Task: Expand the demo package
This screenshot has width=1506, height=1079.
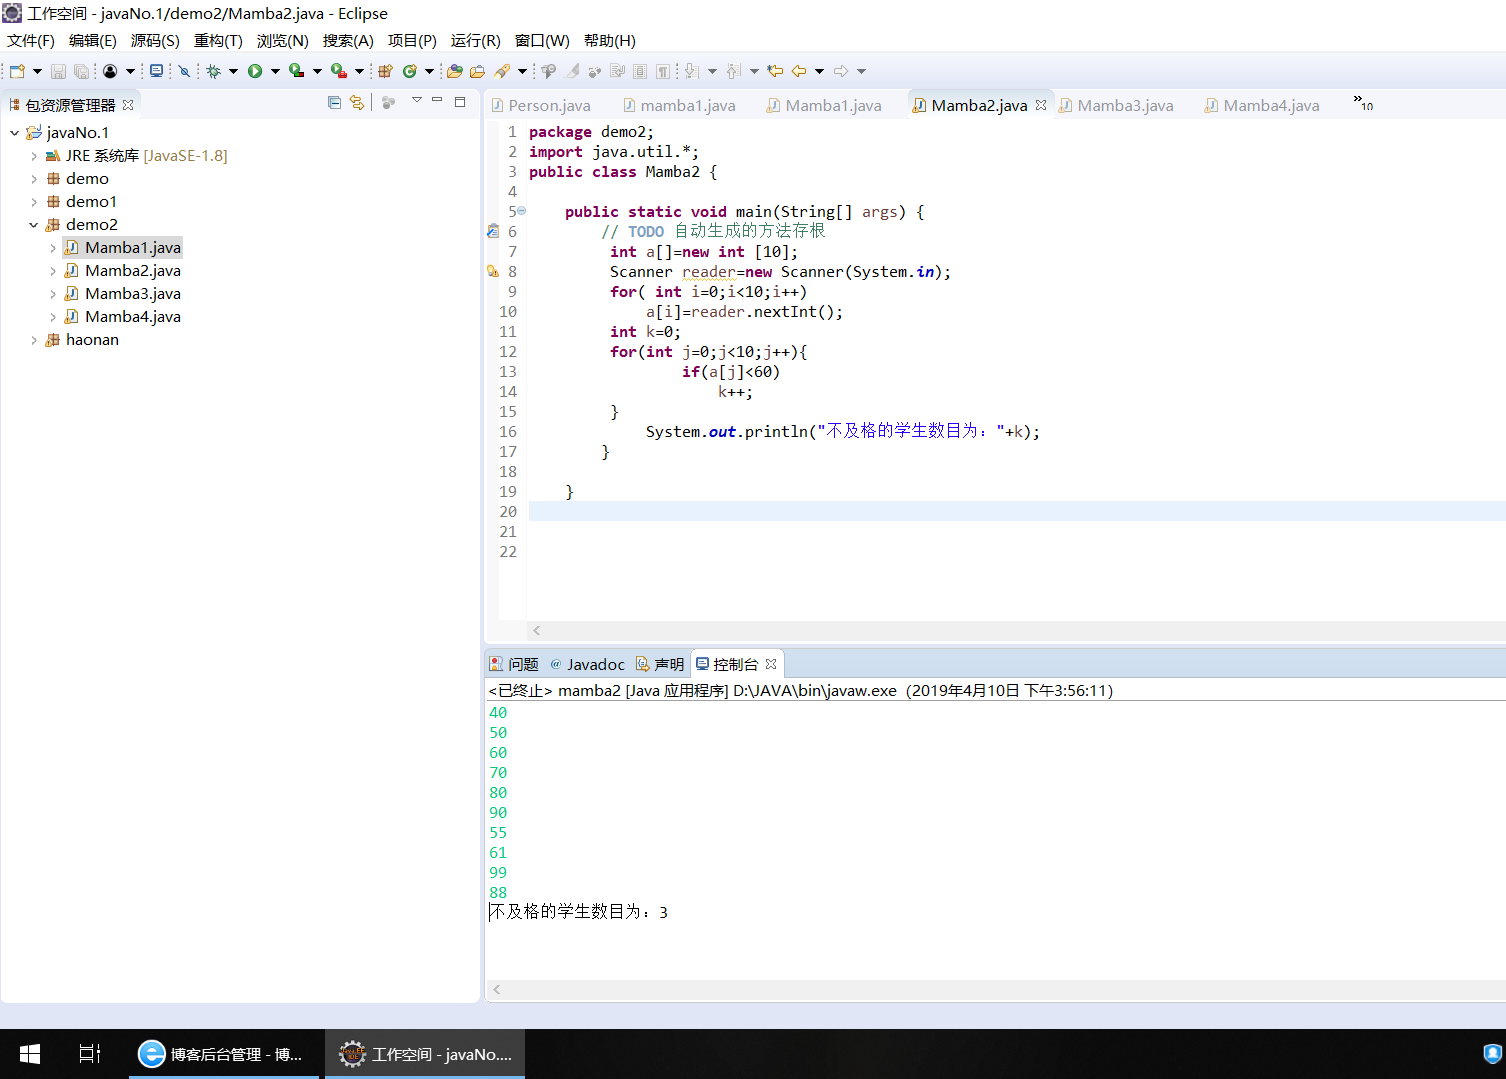Action: (x=34, y=179)
